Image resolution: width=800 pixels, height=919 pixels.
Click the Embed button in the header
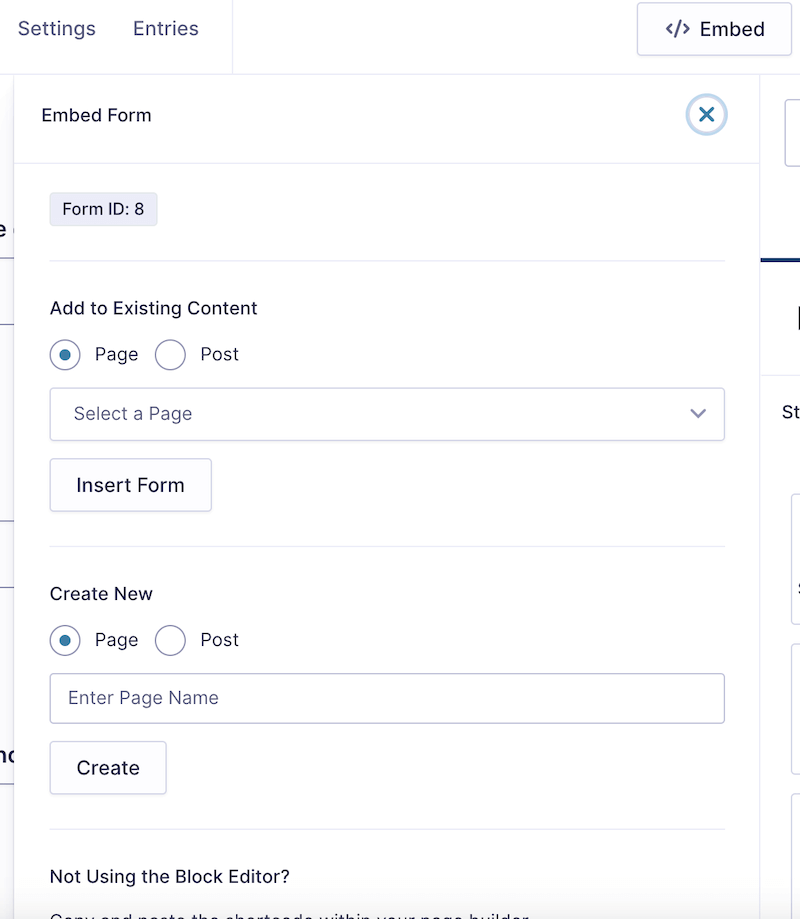coord(714,29)
